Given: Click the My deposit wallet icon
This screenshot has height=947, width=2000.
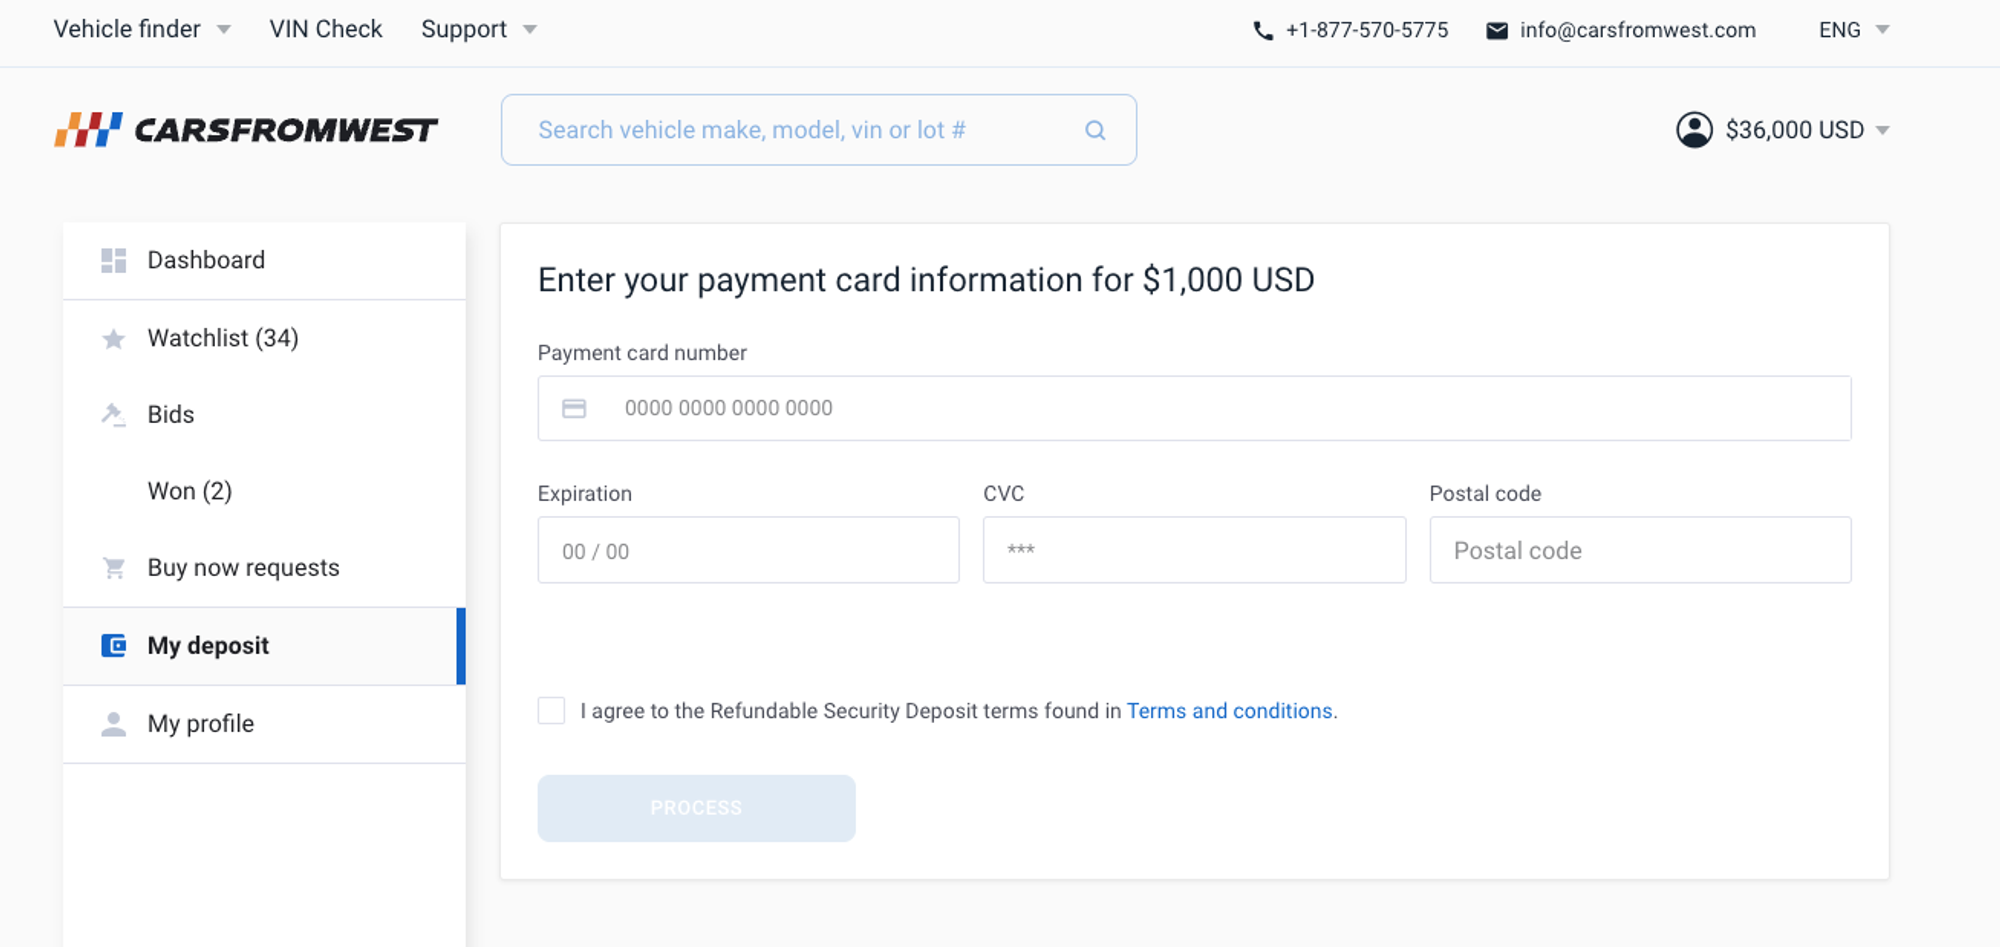Looking at the screenshot, I should [x=114, y=646].
